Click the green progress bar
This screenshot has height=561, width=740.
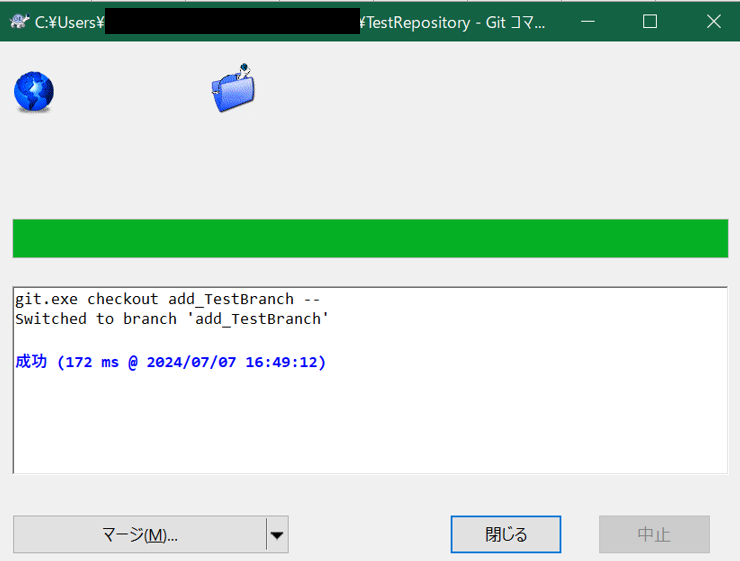pyautogui.click(x=370, y=238)
